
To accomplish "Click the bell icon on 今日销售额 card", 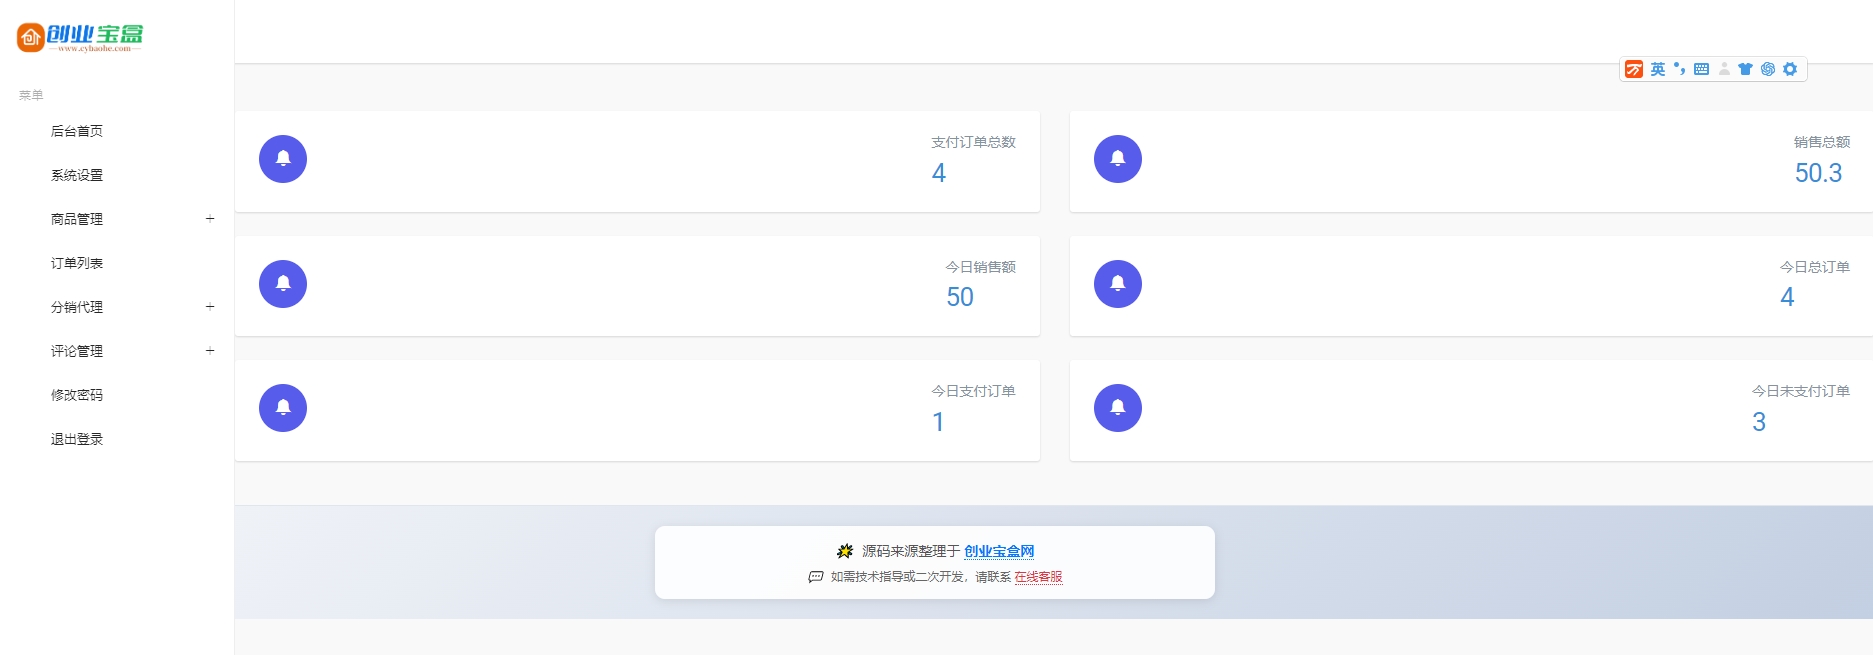I will 283,284.
